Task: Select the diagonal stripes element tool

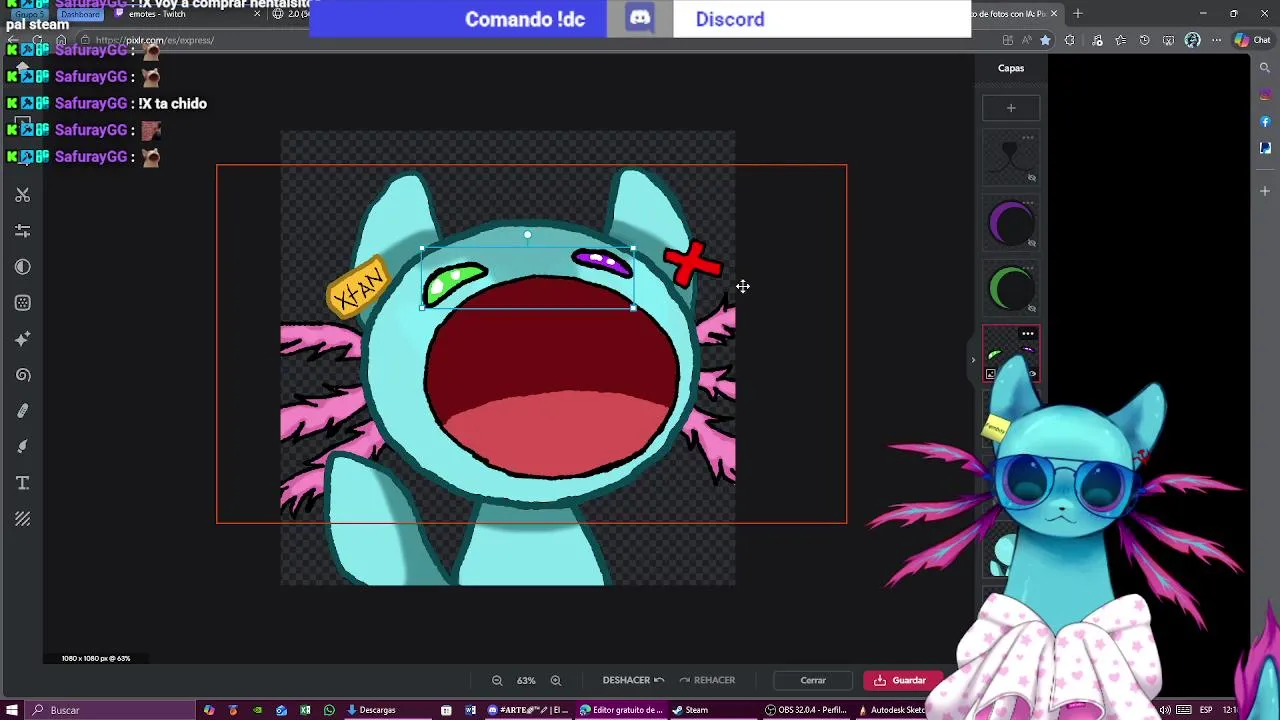Action: pyautogui.click(x=23, y=519)
